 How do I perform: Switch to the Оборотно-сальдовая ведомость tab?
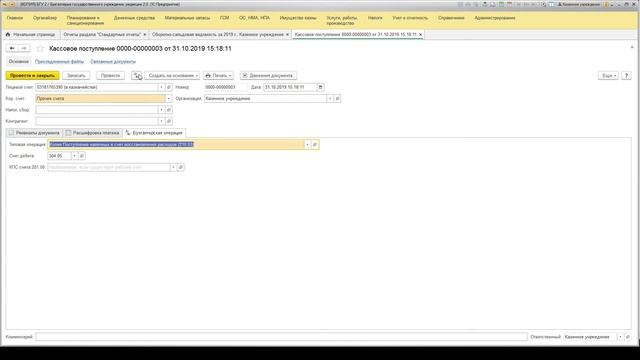[218, 35]
